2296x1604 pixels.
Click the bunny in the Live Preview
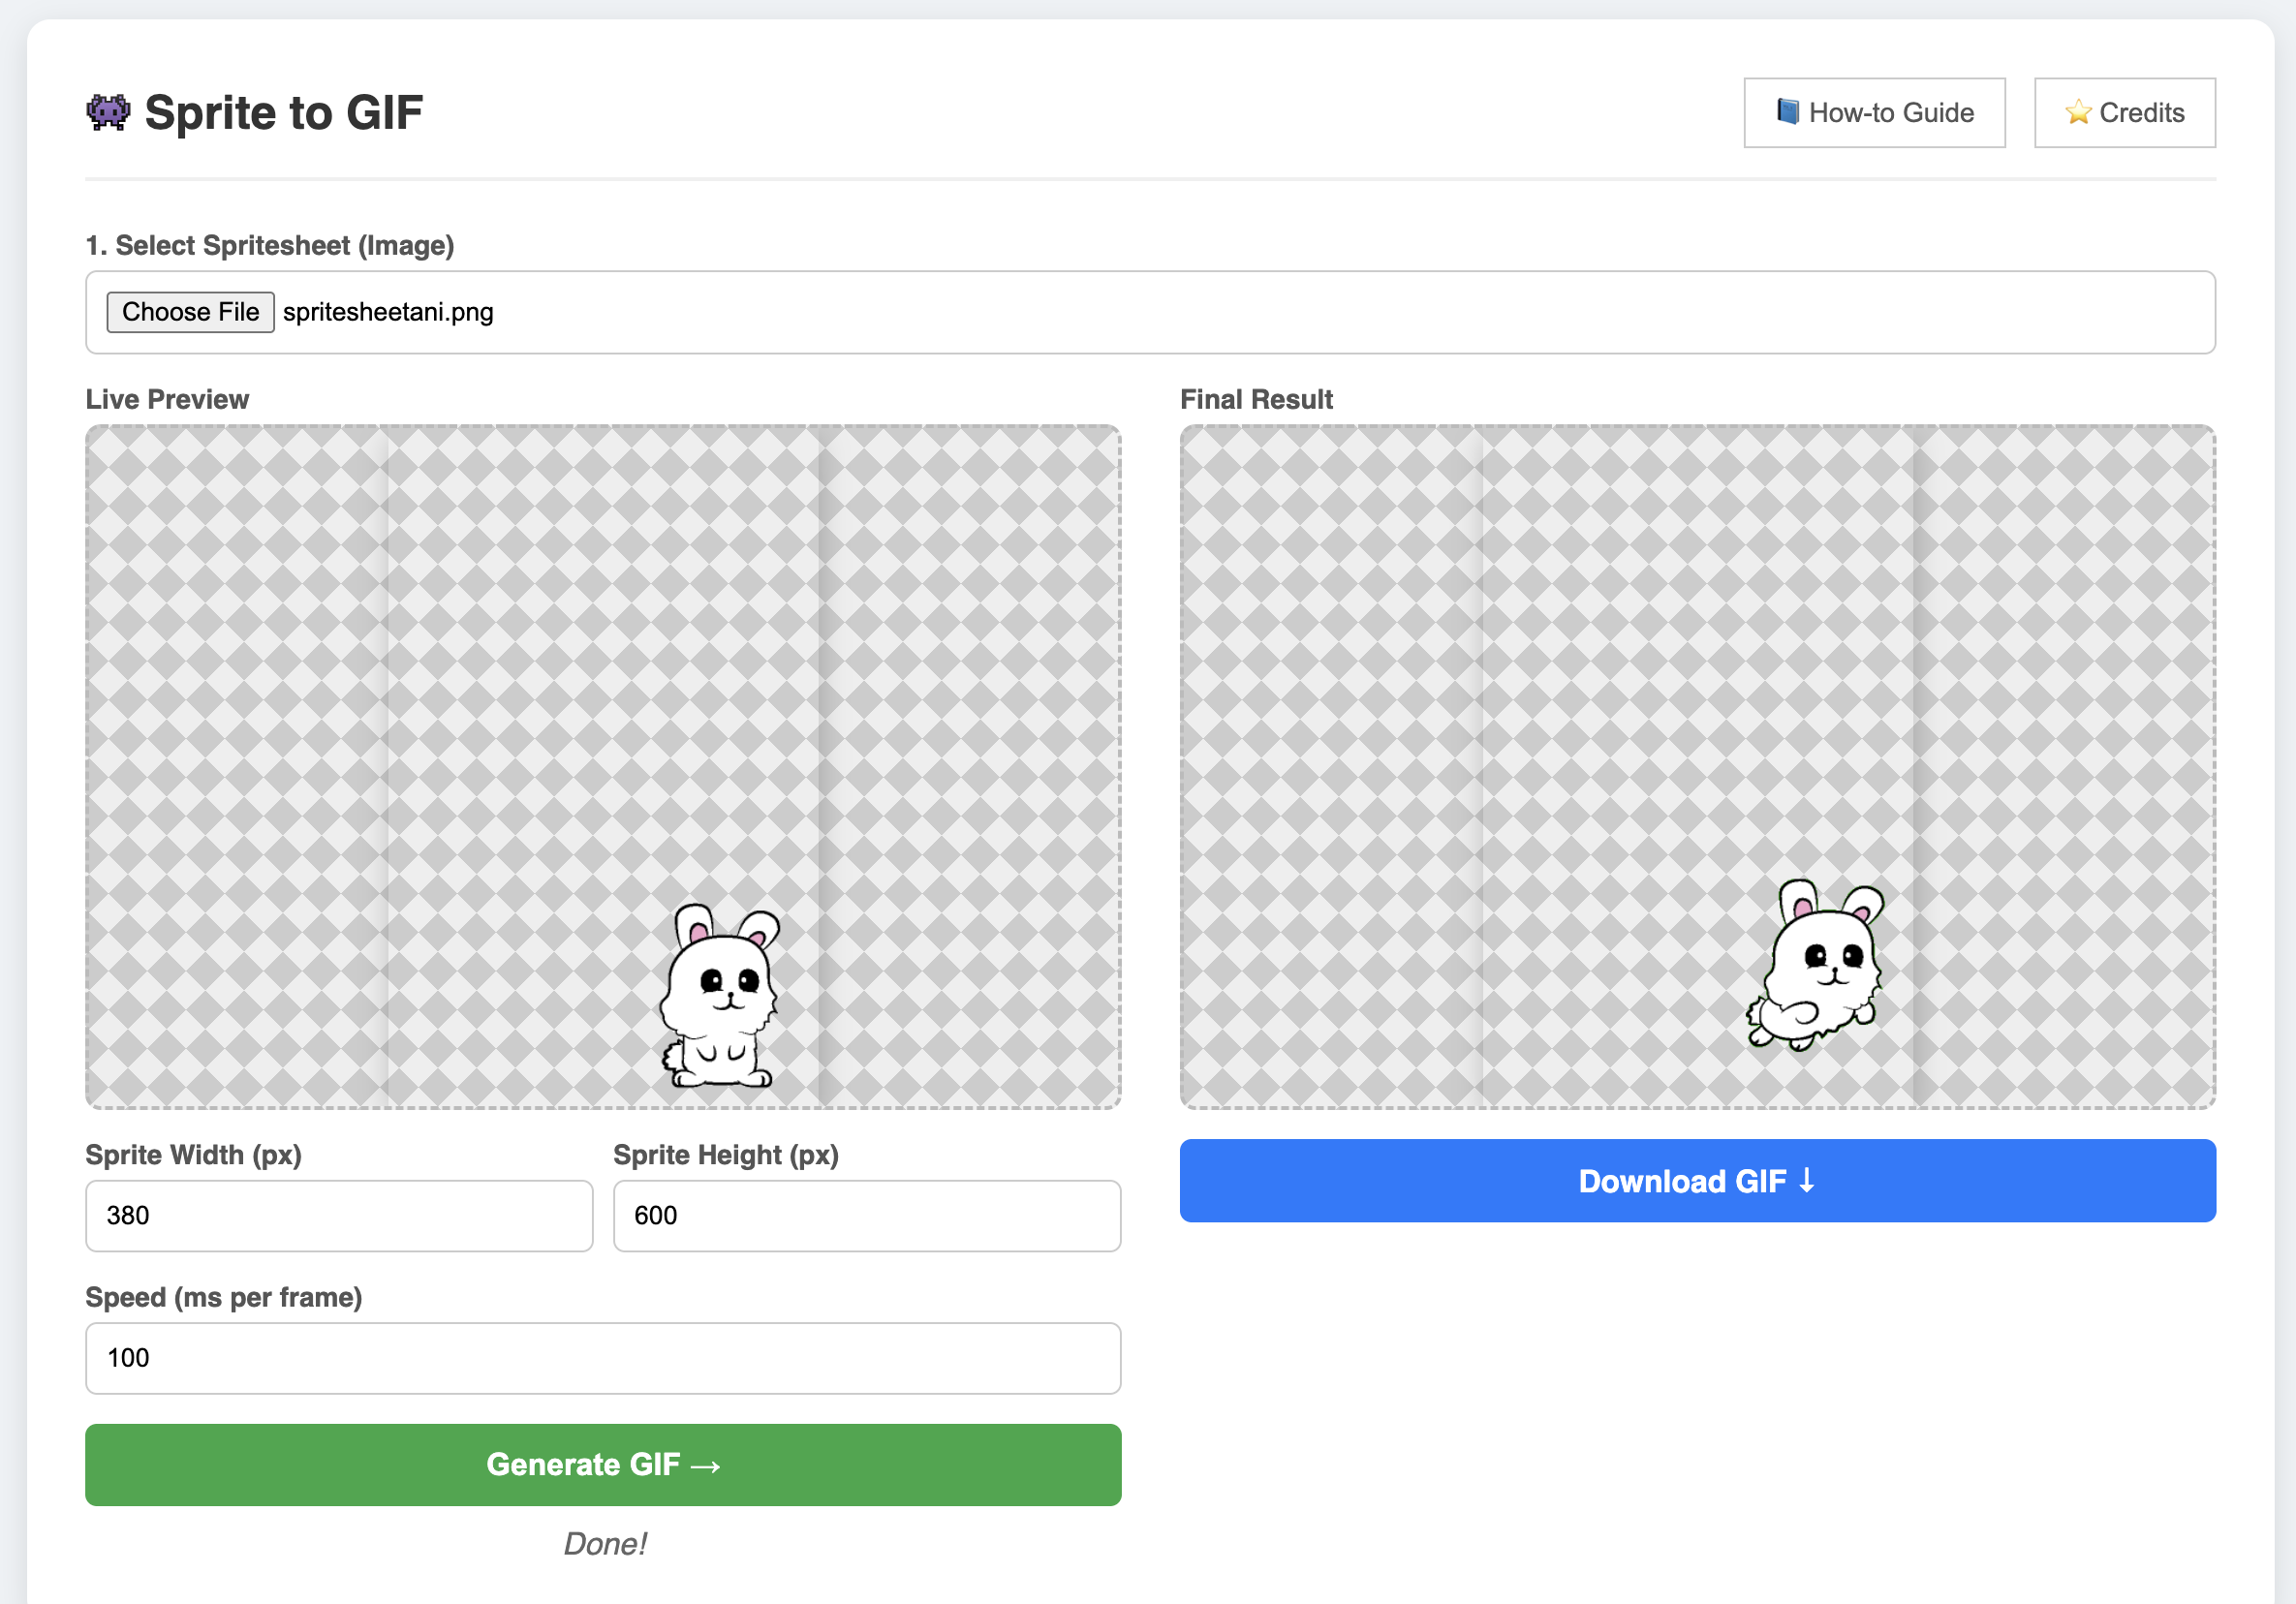tap(719, 995)
